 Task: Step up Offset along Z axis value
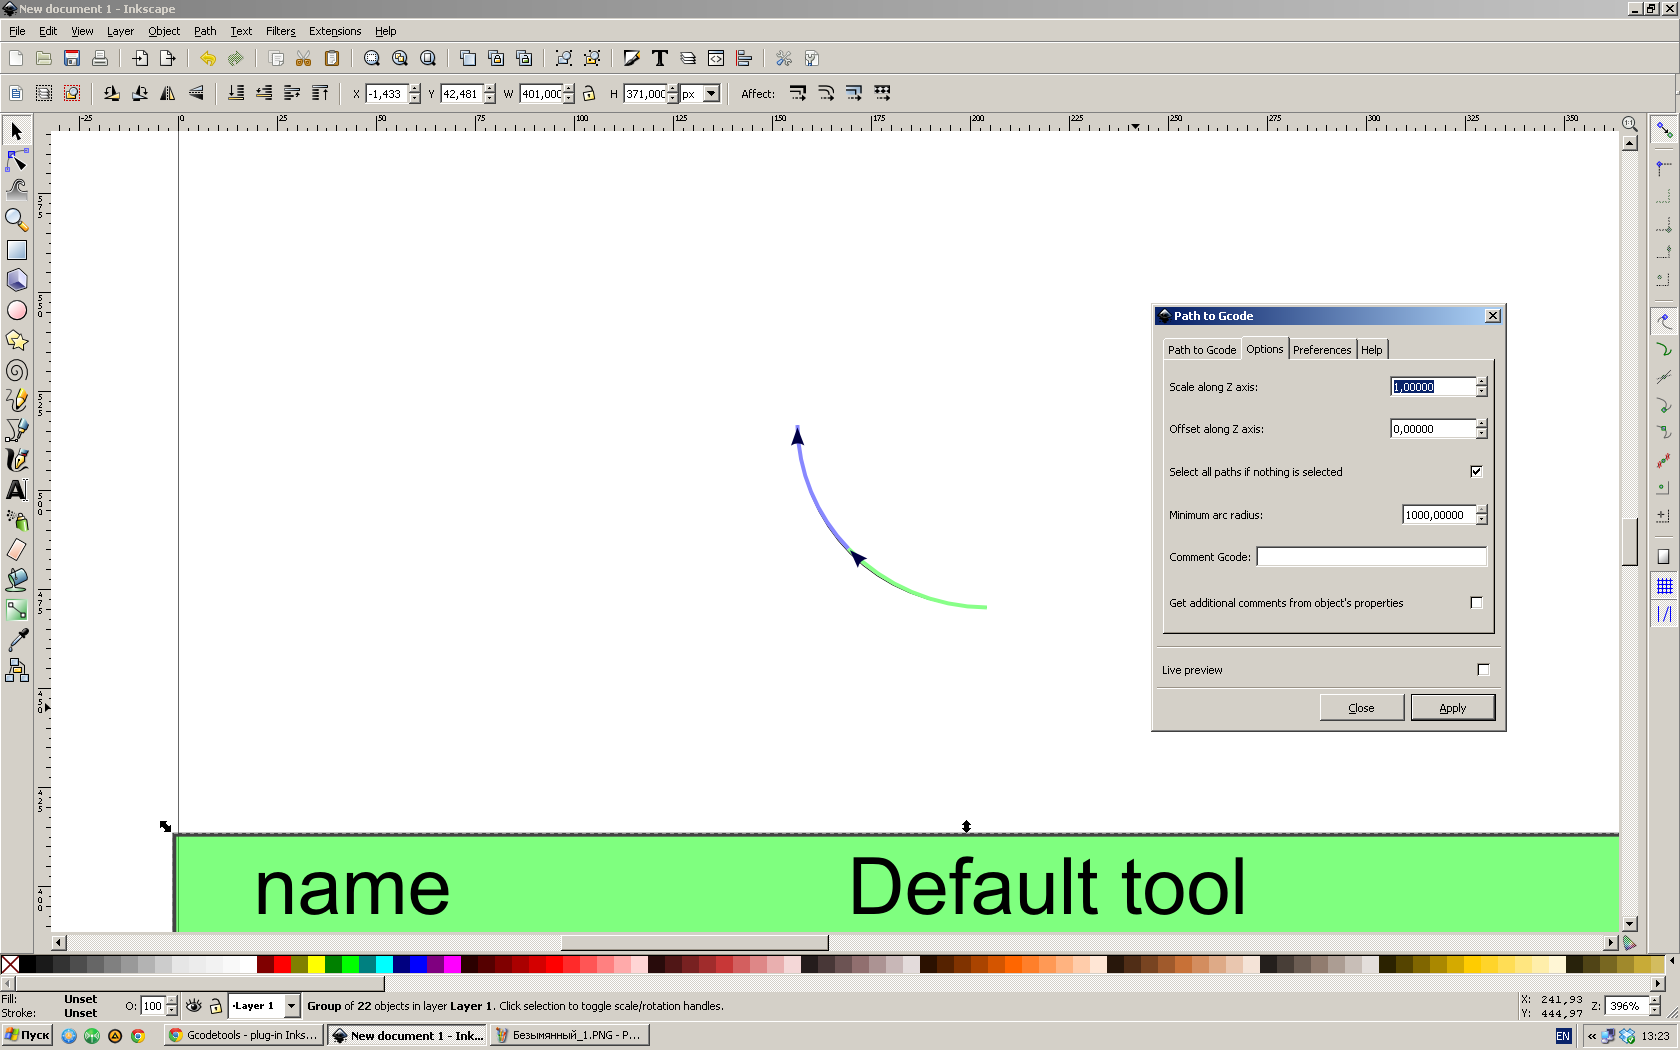coord(1482,424)
